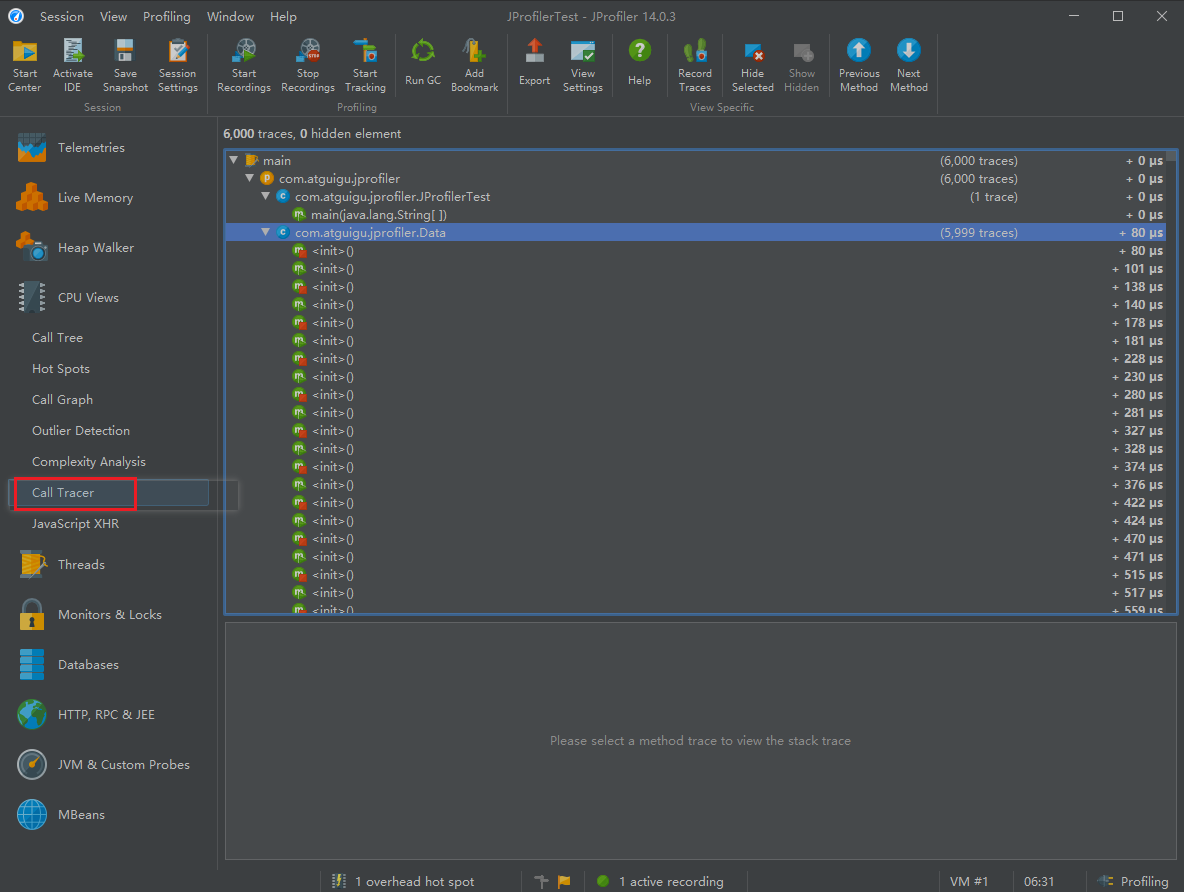Select the Complexity Analysis view
This screenshot has height=892, width=1184.
click(x=89, y=461)
